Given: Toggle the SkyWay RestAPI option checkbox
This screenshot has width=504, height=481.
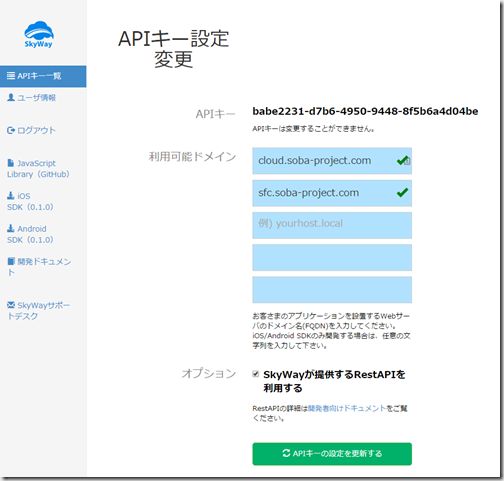Looking at the screenshot, I should coord(256,374).
